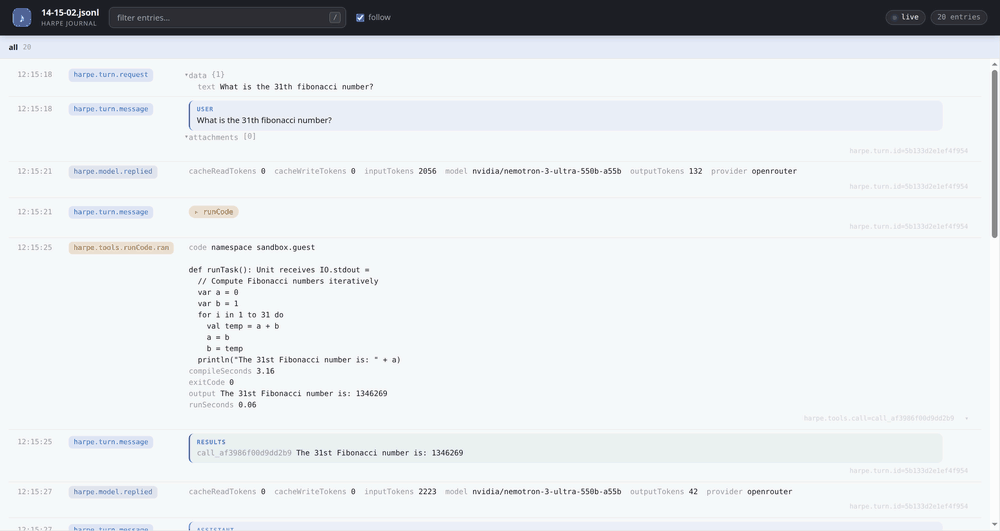Click harpe.model.replied tag at 12:15:21
This screenshot has height=531, width=1000.
coord(113,171)
